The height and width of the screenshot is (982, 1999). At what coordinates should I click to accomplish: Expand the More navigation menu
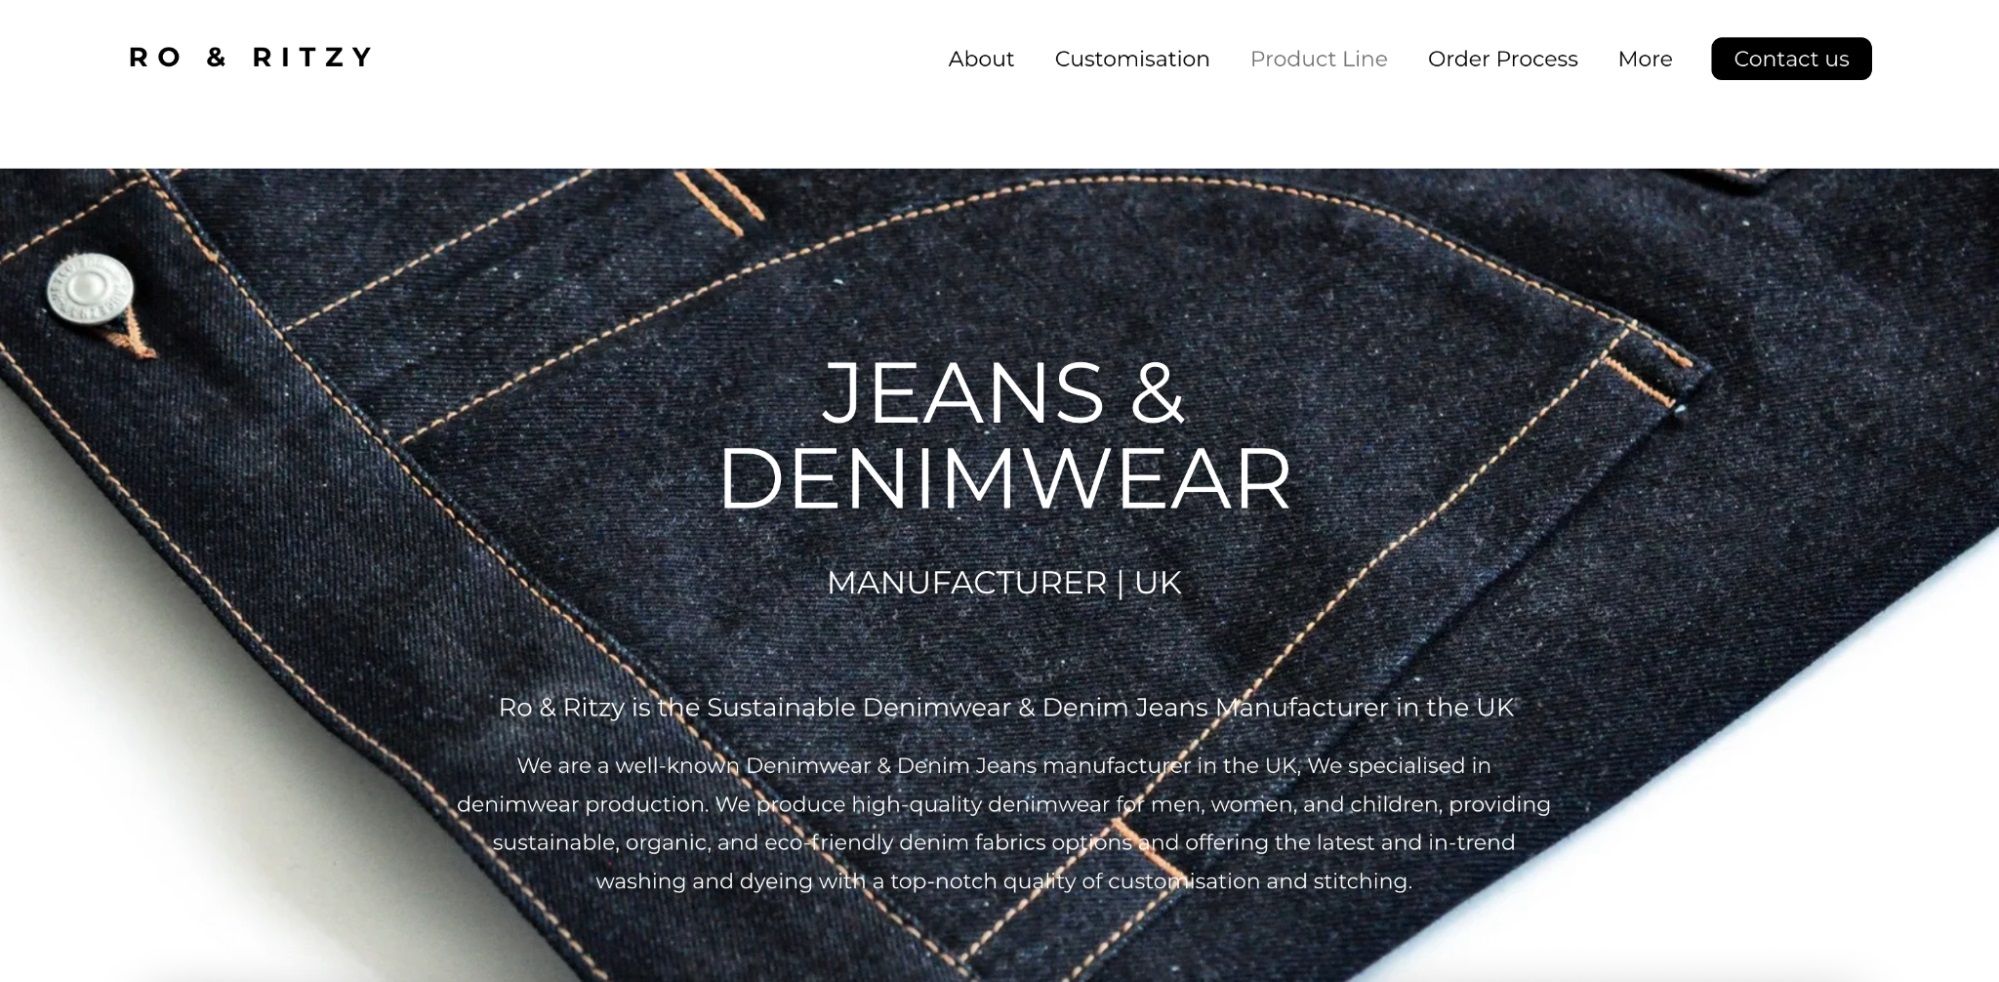(x=1645, y=59)
